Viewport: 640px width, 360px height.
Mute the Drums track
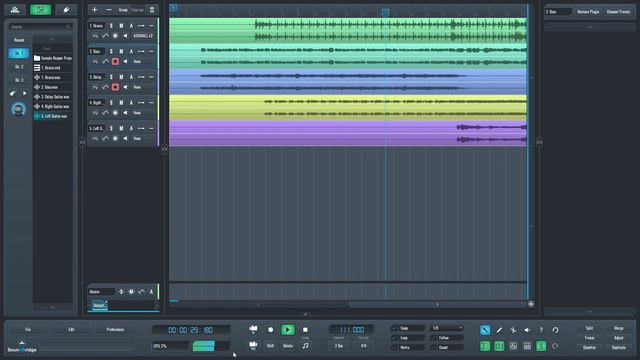click(121, 26)
